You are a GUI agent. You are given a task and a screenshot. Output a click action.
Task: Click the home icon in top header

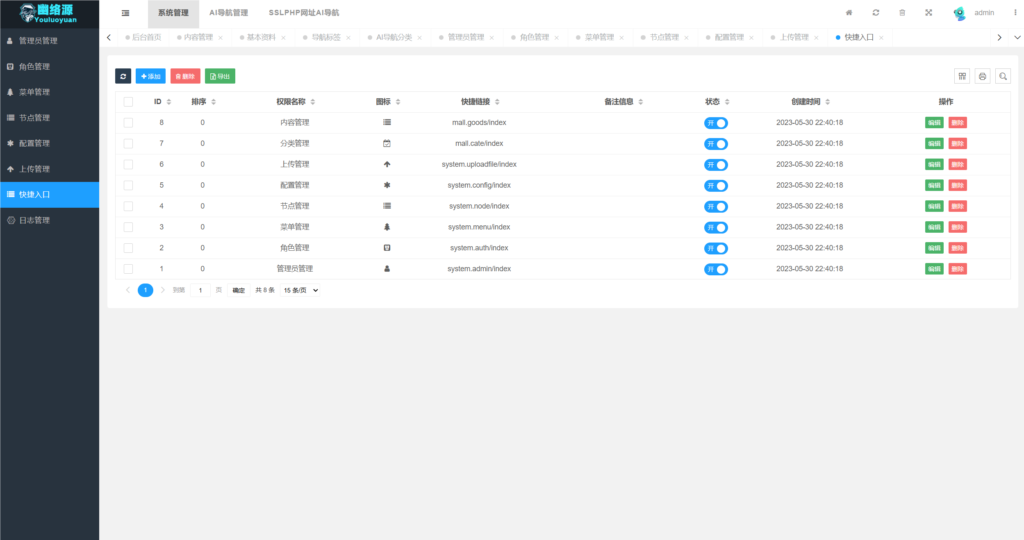(849, 13)
